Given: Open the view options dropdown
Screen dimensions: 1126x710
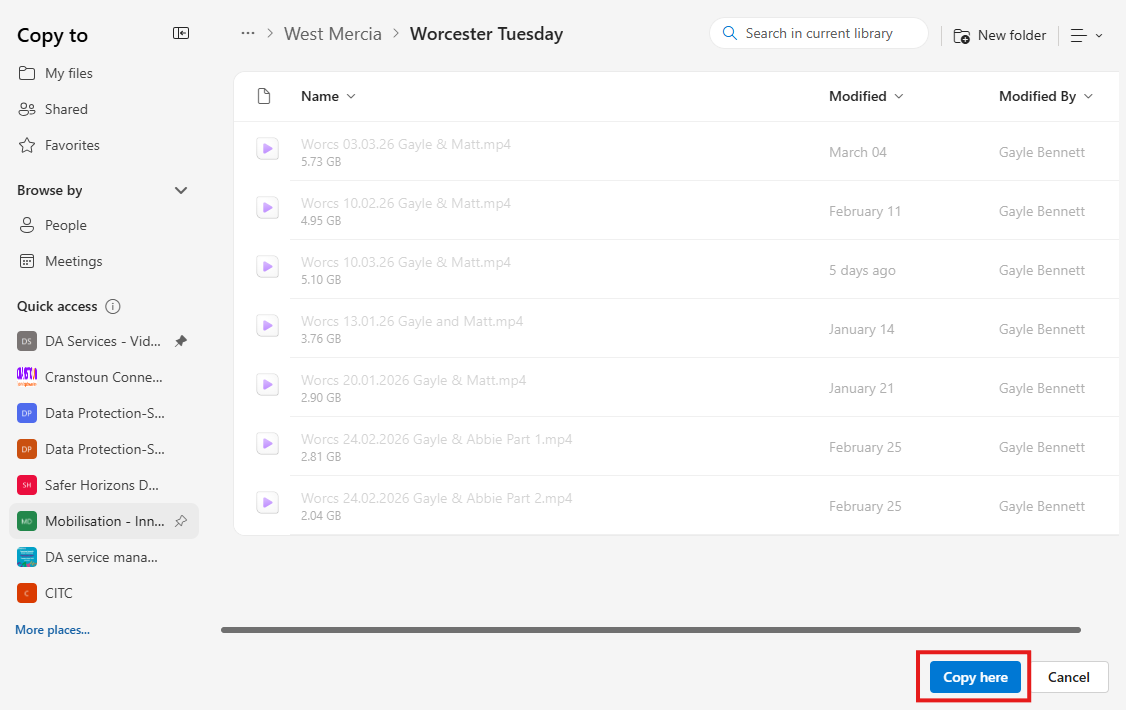Looking at the screenshot, I should (1086, 35).
